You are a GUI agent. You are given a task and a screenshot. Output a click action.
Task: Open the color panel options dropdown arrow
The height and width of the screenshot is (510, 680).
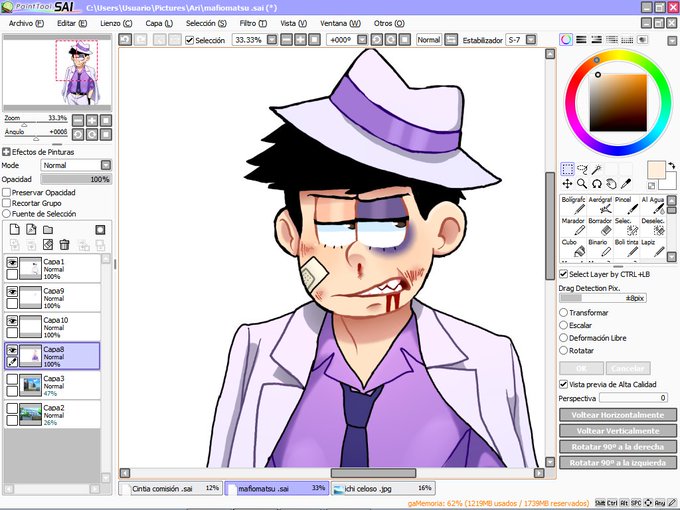[x=672, y=41]
